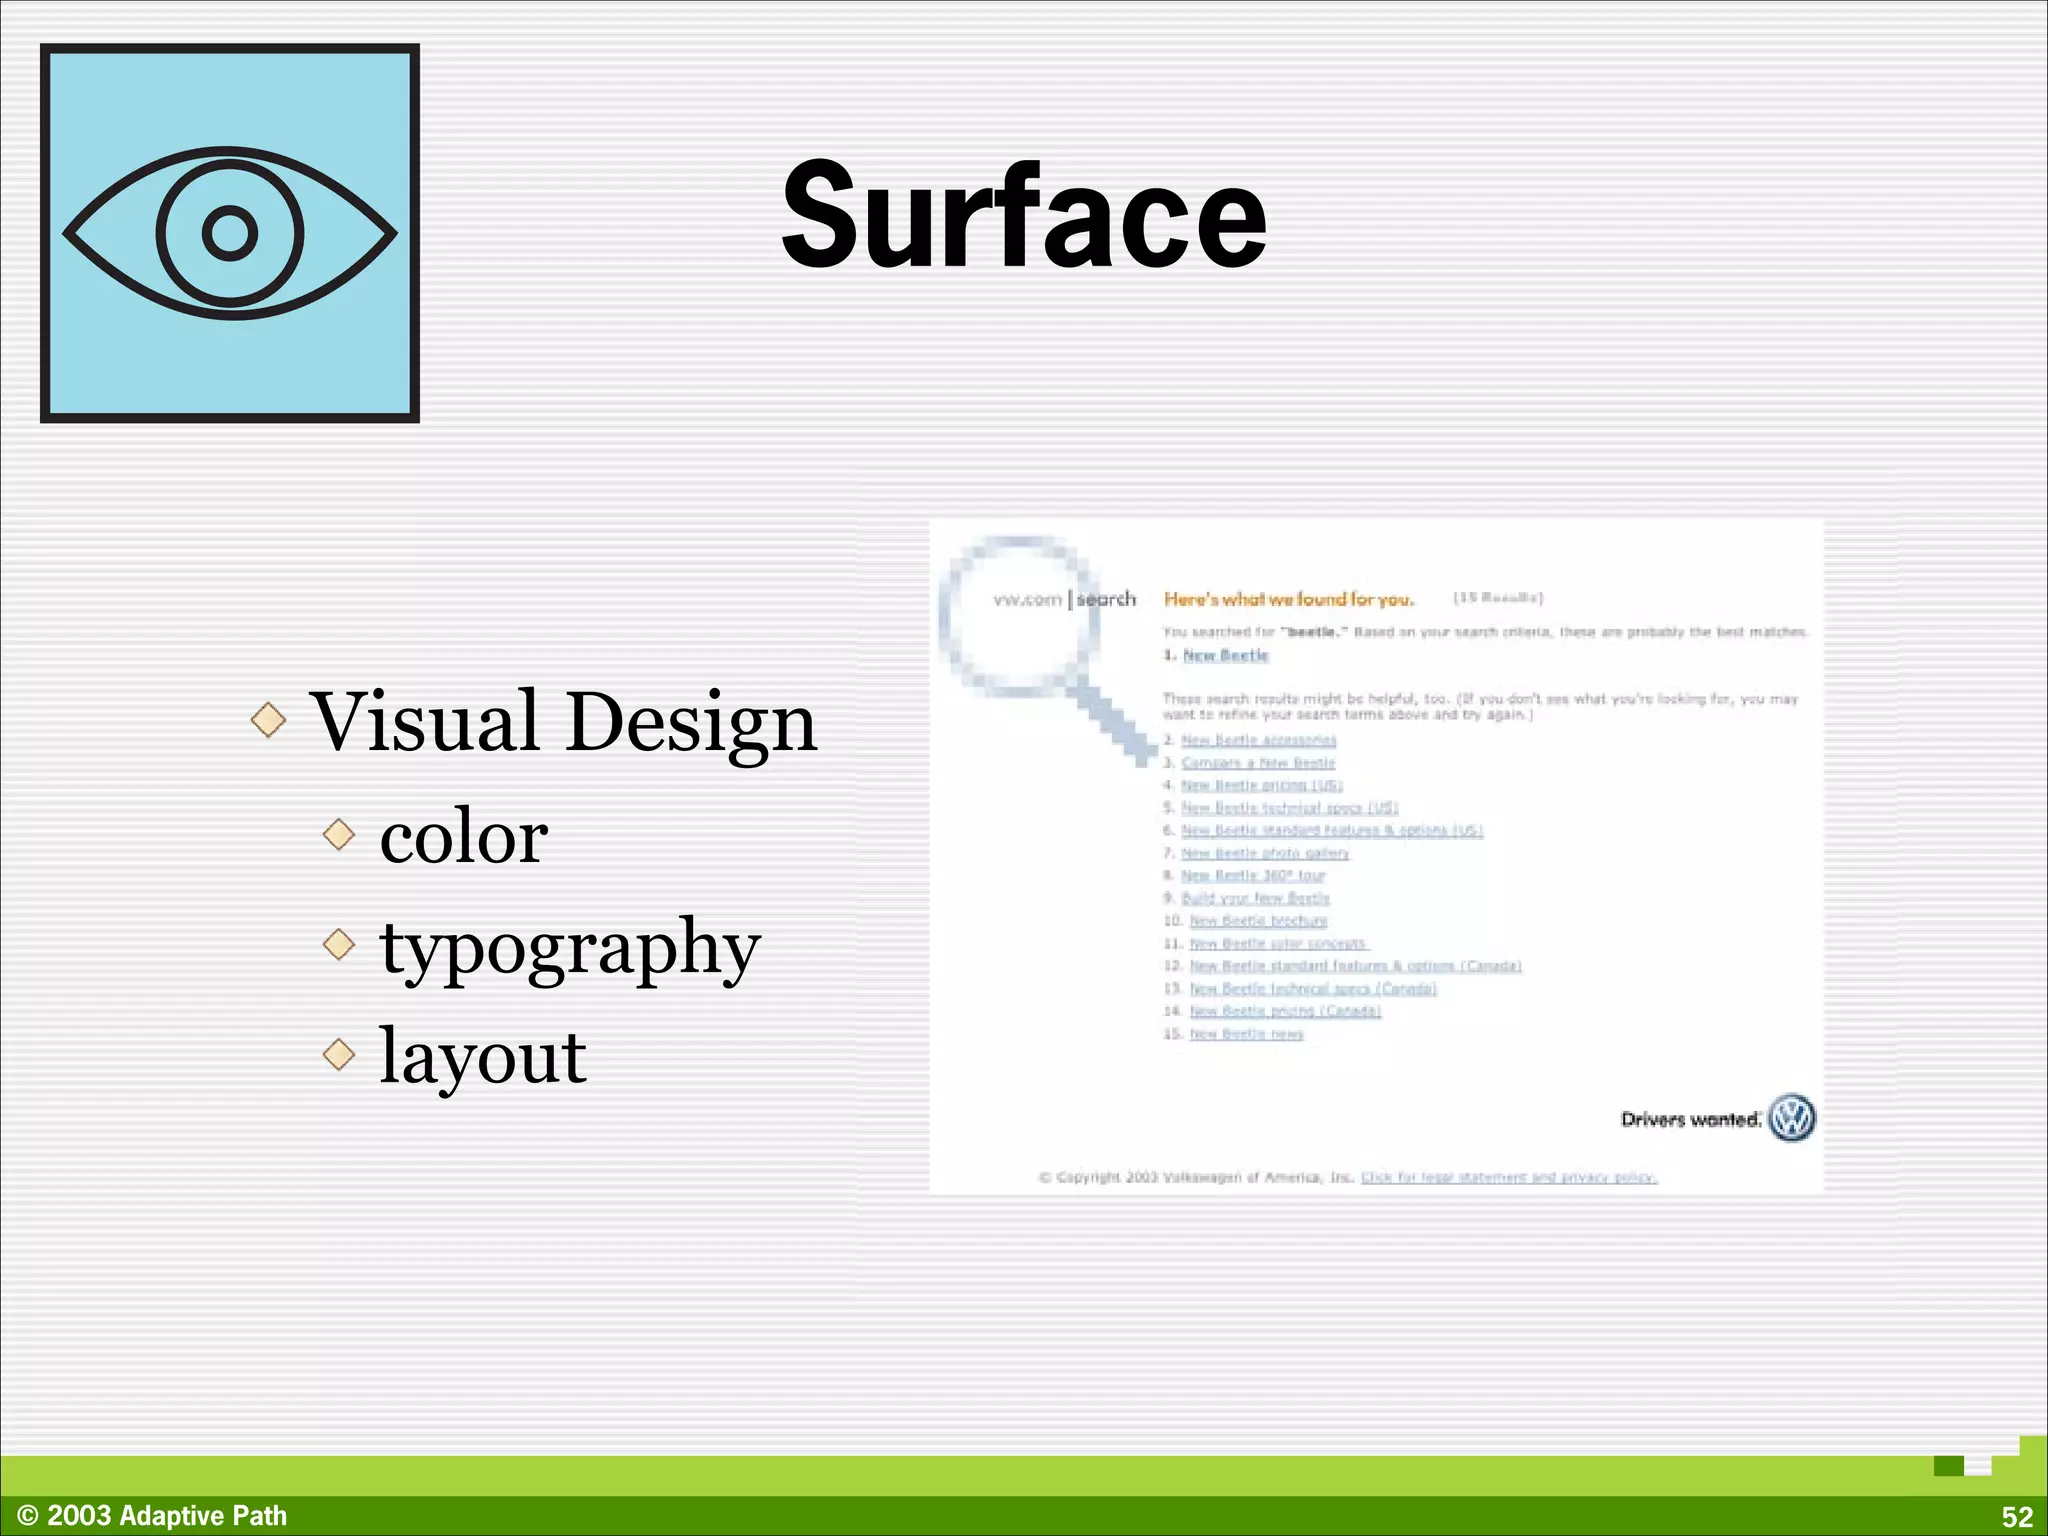The height and width of the screenshot is (1536, 2048).
Task: Open the New Beetle news link
Action: 1246,1034
